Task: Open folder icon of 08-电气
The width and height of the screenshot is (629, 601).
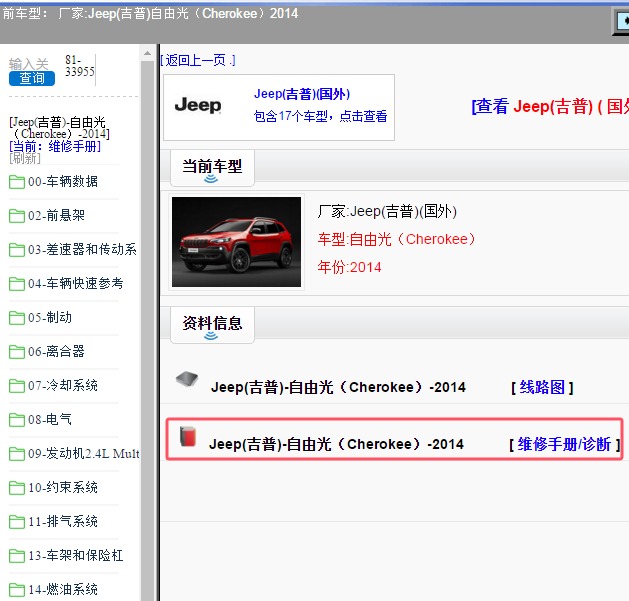Action: point(17,420)
